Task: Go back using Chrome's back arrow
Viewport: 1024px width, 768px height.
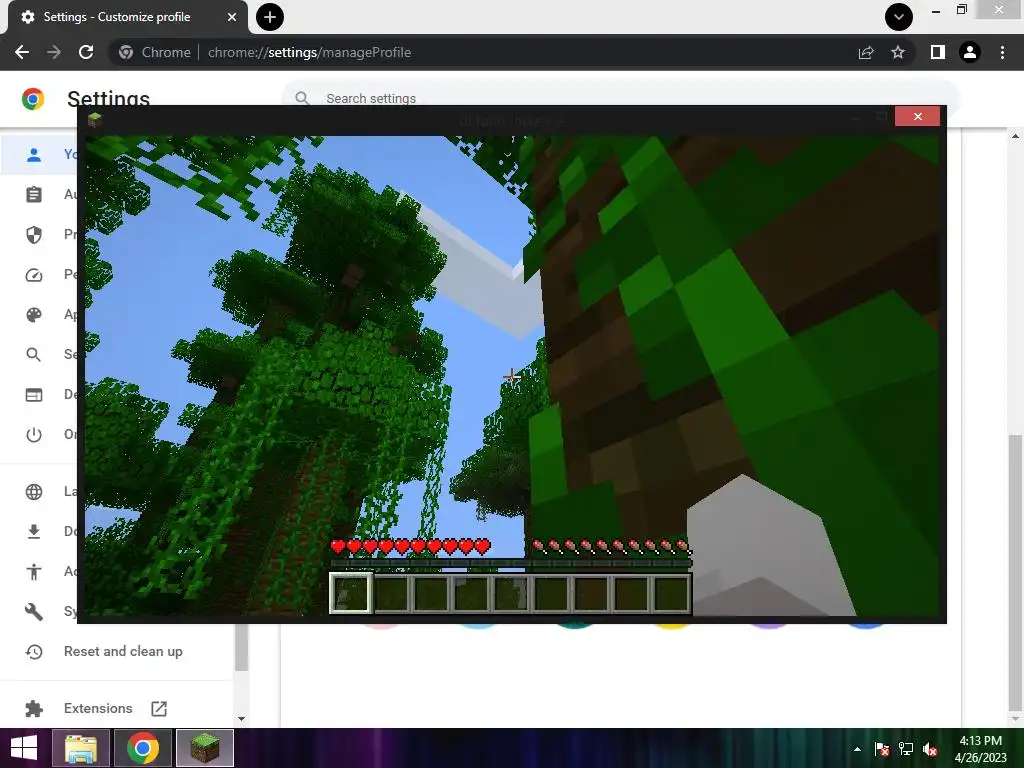Action: tap(22, 52)
